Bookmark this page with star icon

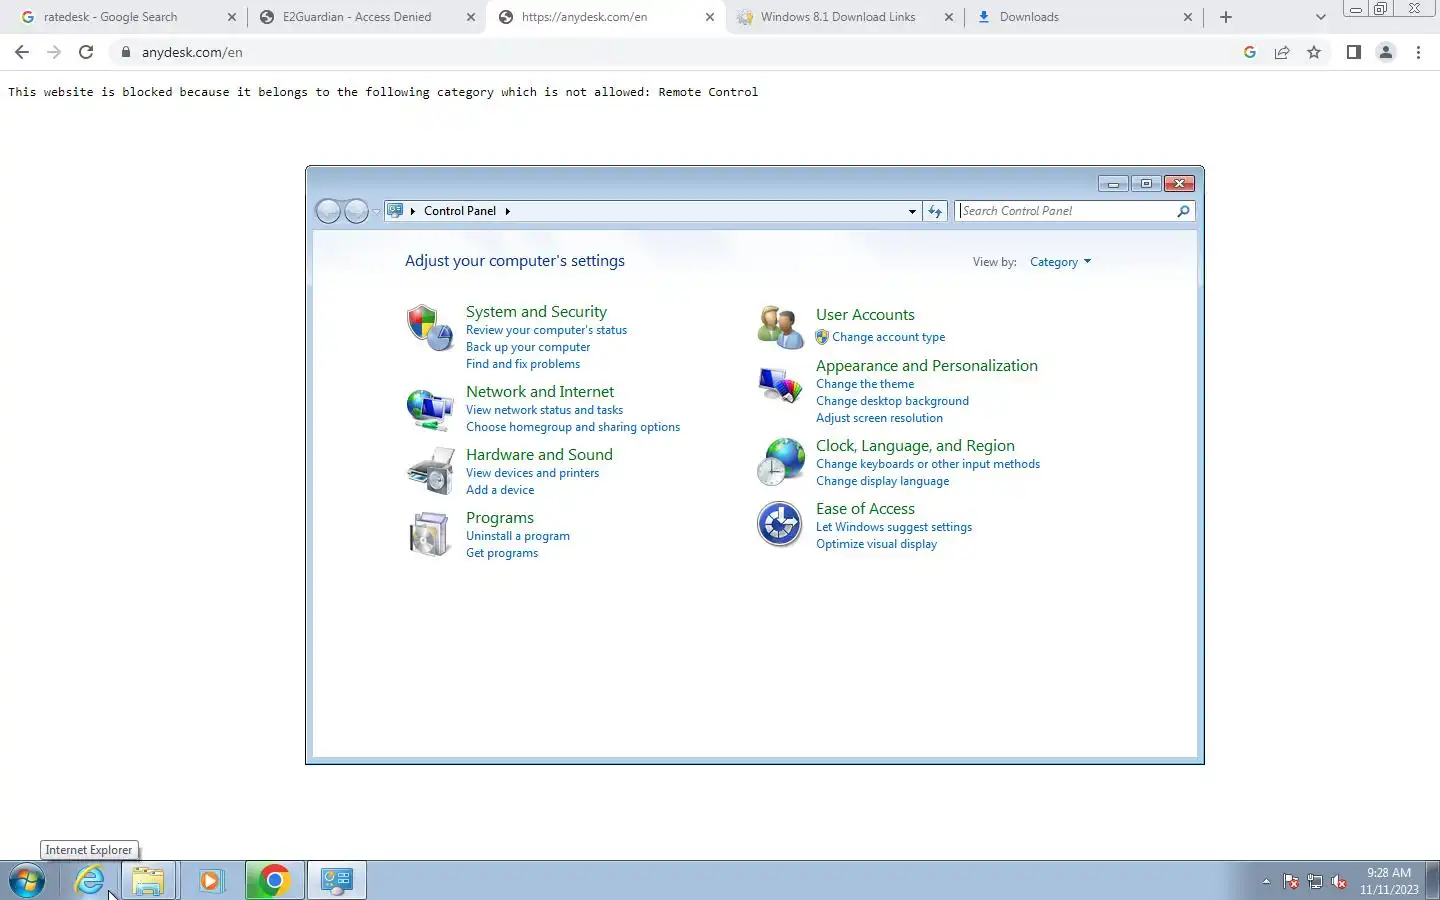click(1314, 52)
